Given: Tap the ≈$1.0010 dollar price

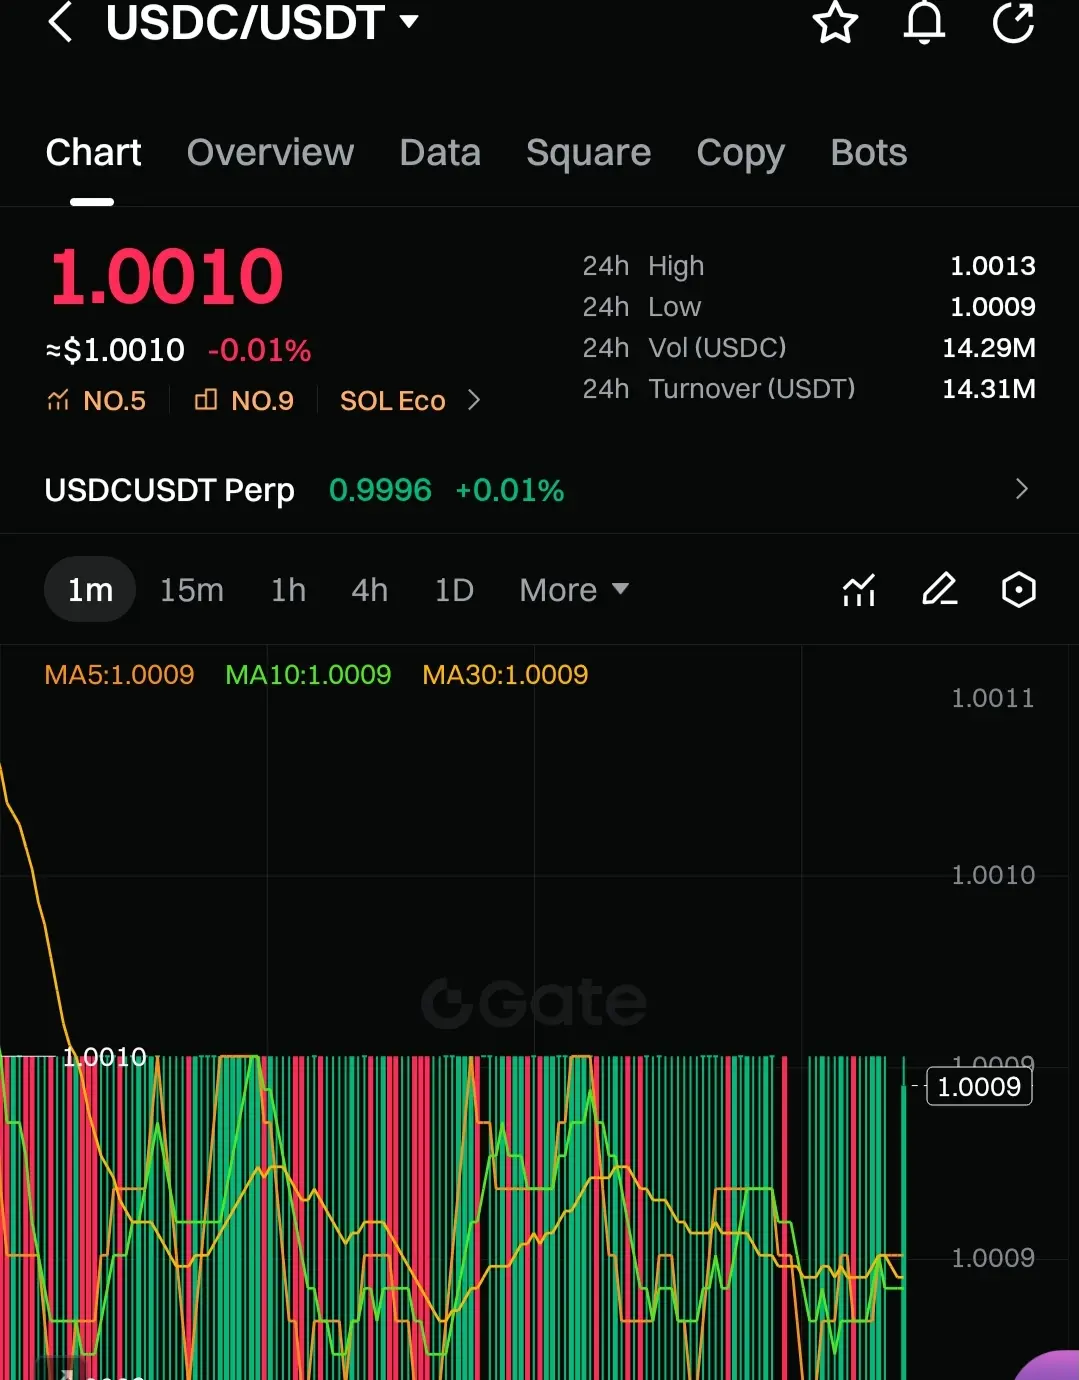Looking at the screenshot, I should pyautogui.click(x=115, y=351).
